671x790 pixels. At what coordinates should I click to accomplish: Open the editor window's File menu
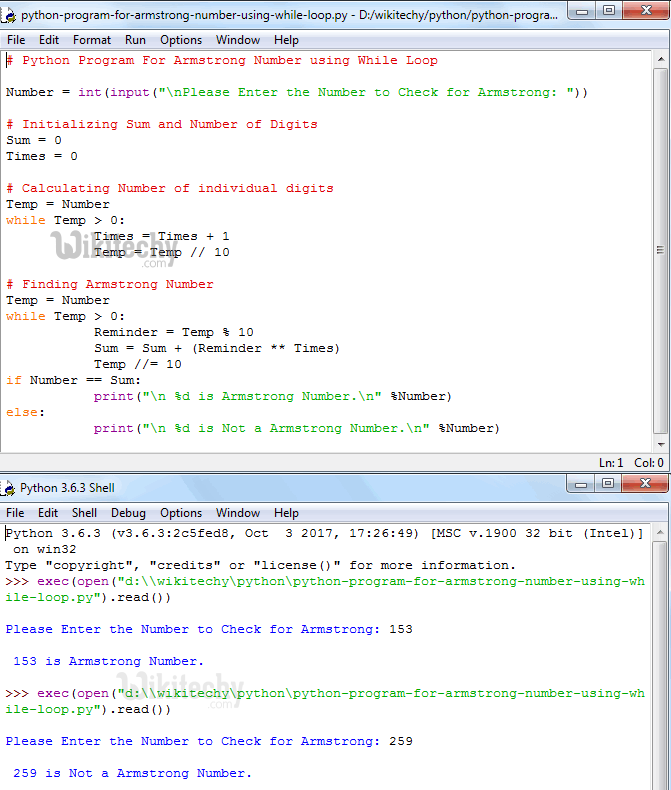click(16, 40)
